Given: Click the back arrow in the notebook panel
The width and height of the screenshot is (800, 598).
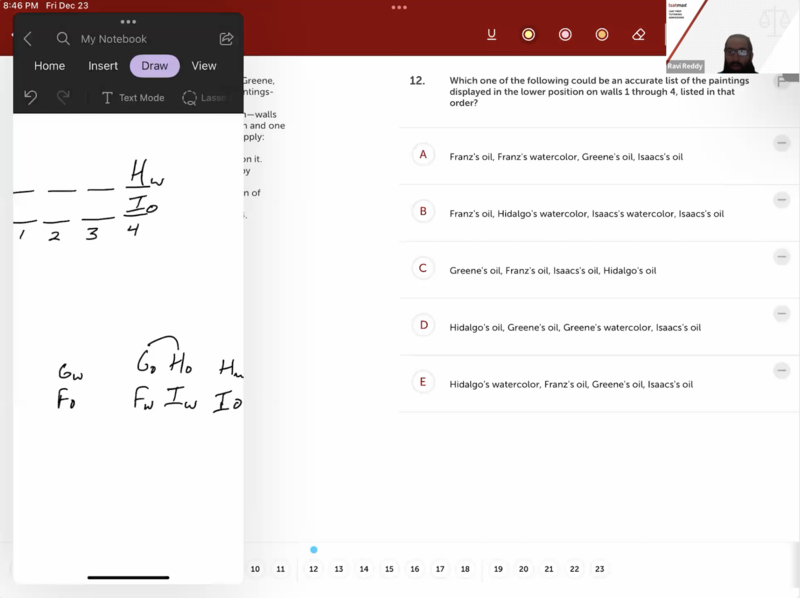Looking at the screenshot, I should (28, 39).
